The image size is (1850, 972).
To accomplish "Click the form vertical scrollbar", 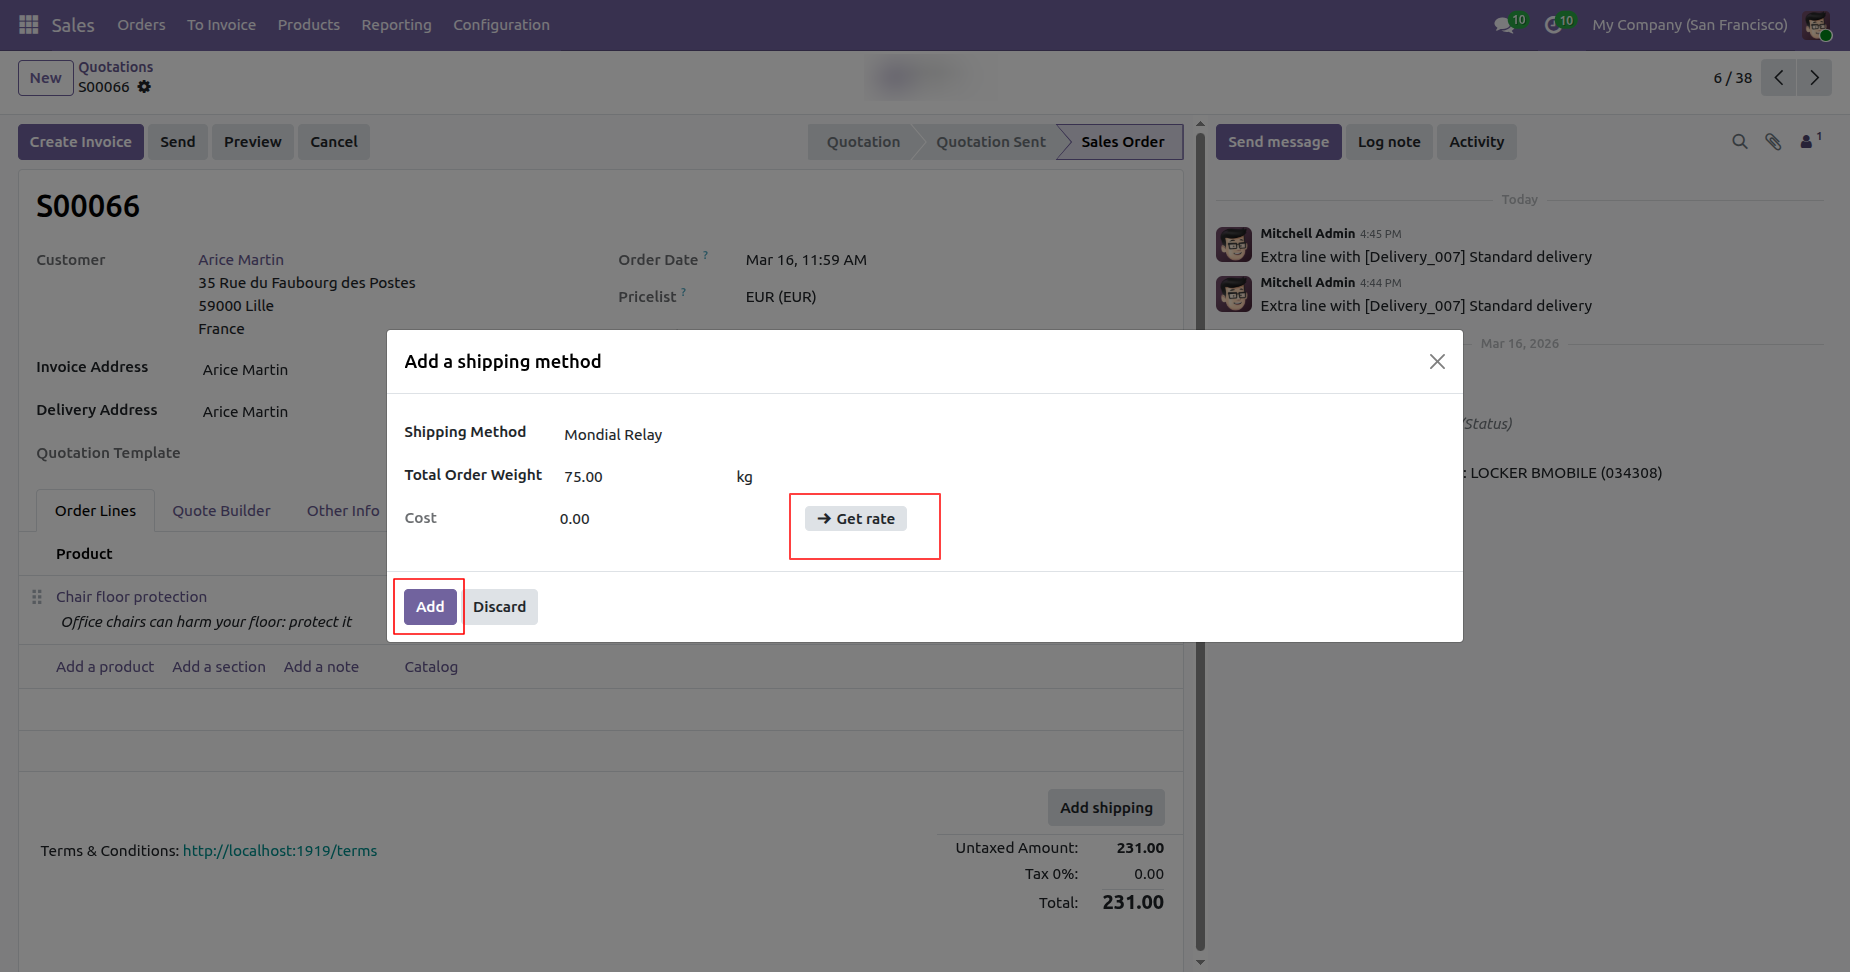I will [x=1200, y=540].
